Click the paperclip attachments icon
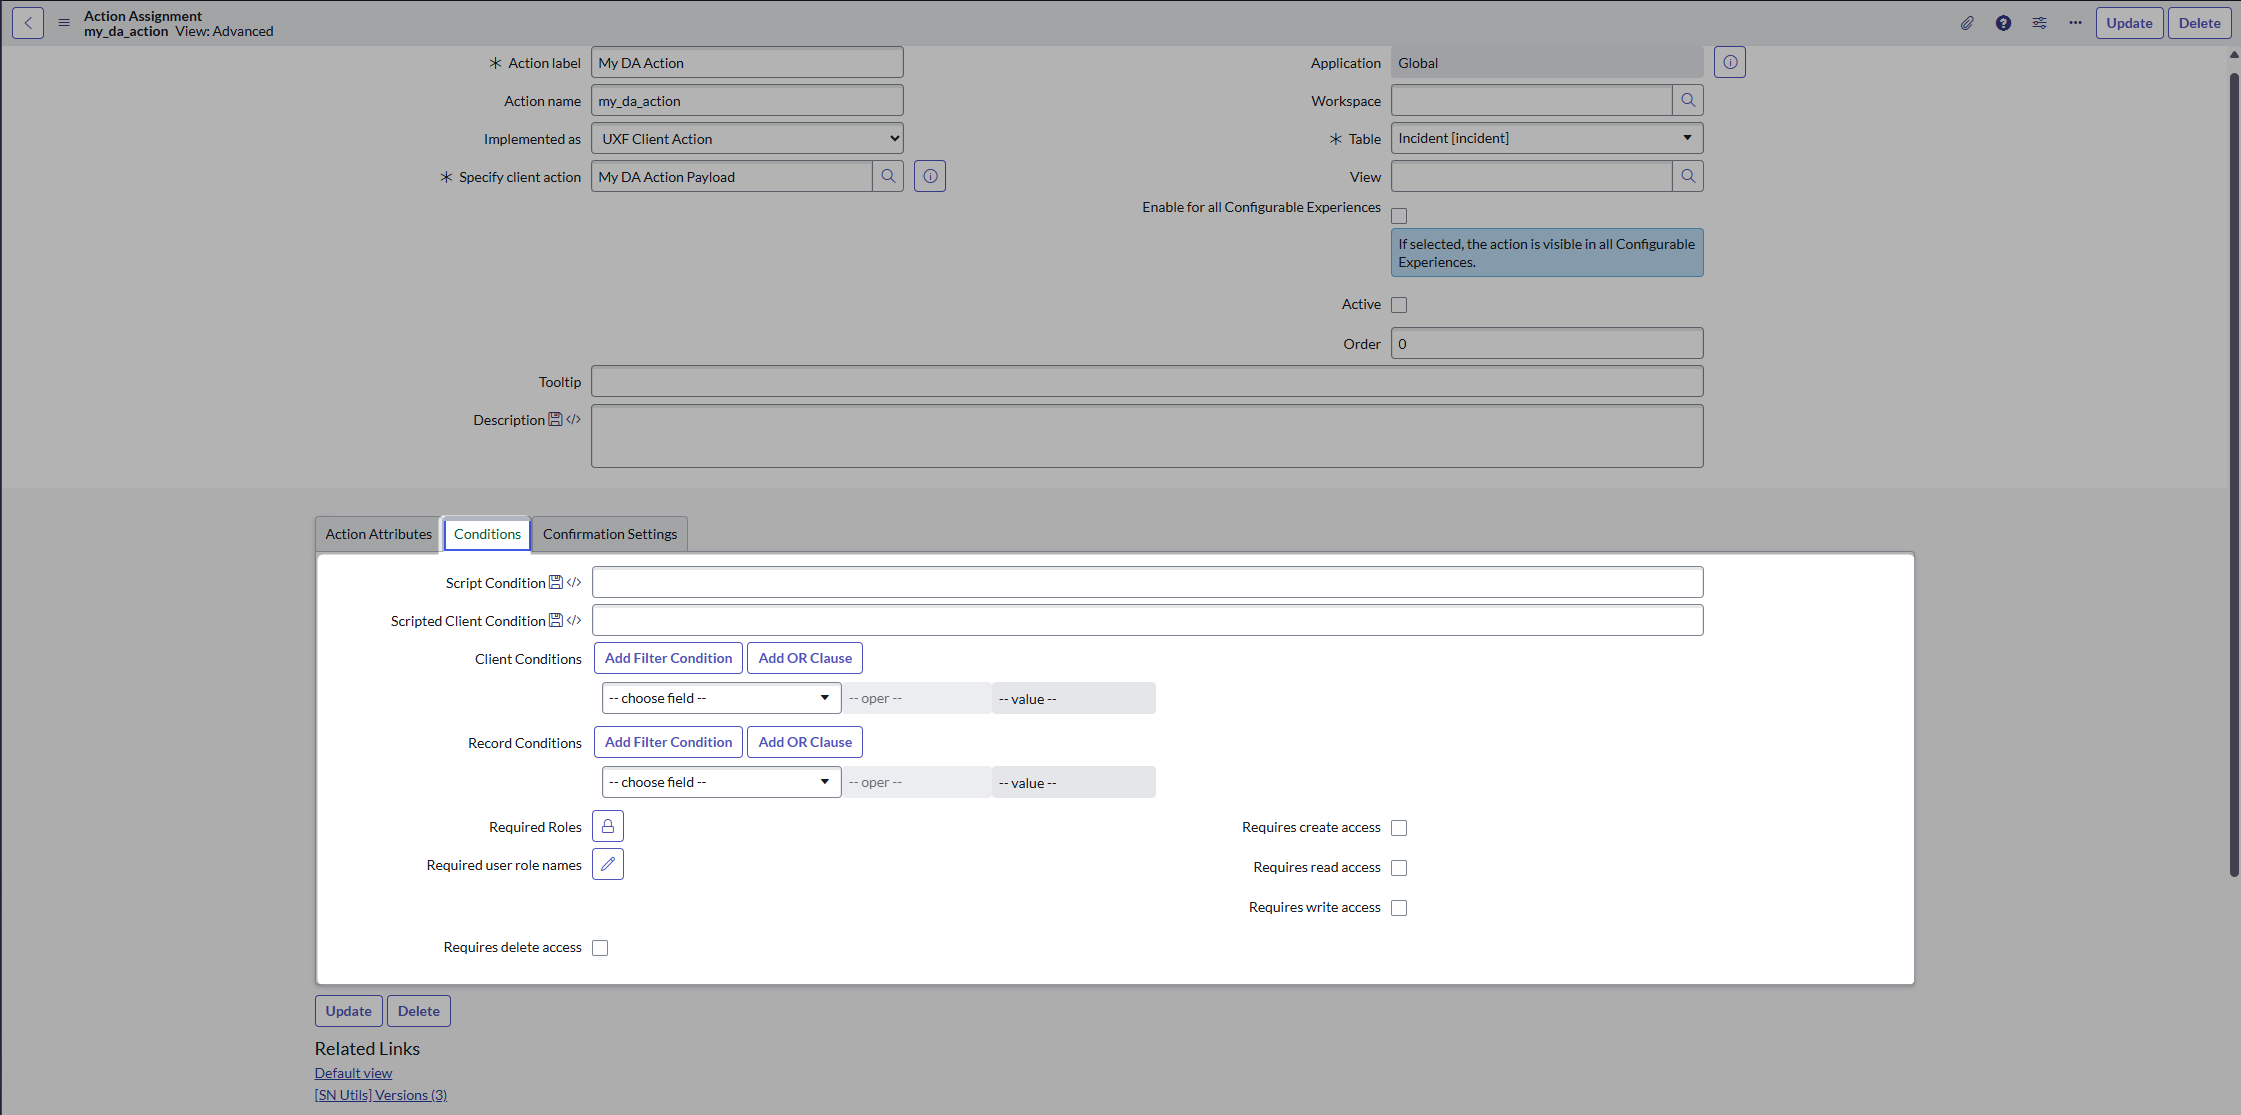The width and height of the screenshot is (2241, 1115). coord(1967,23)
